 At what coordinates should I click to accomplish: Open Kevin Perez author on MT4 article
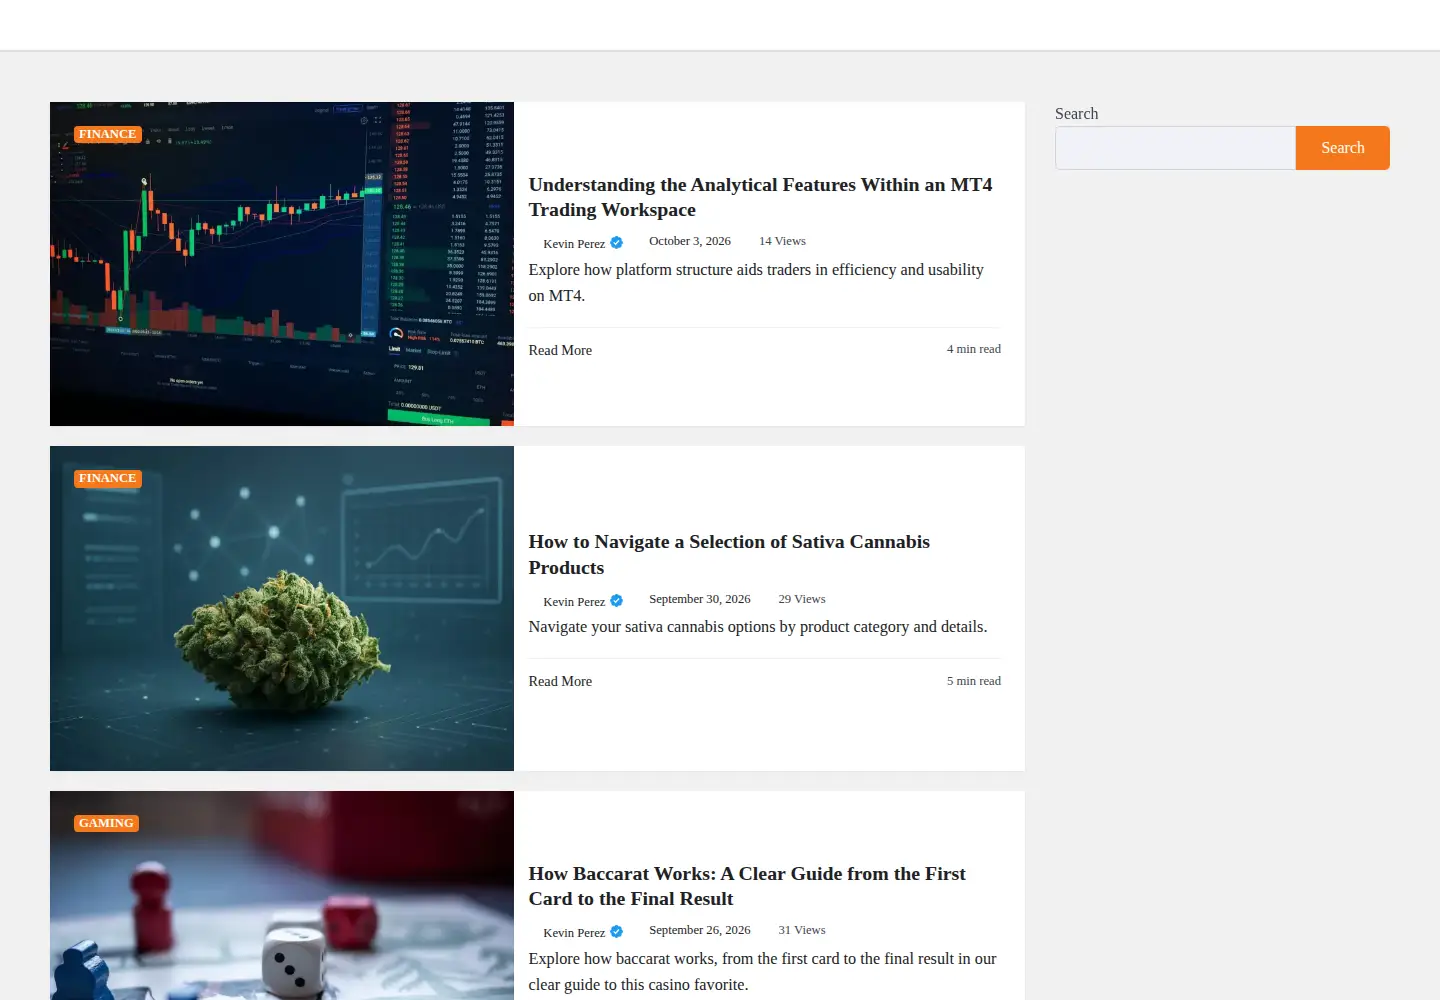point(574,243)
